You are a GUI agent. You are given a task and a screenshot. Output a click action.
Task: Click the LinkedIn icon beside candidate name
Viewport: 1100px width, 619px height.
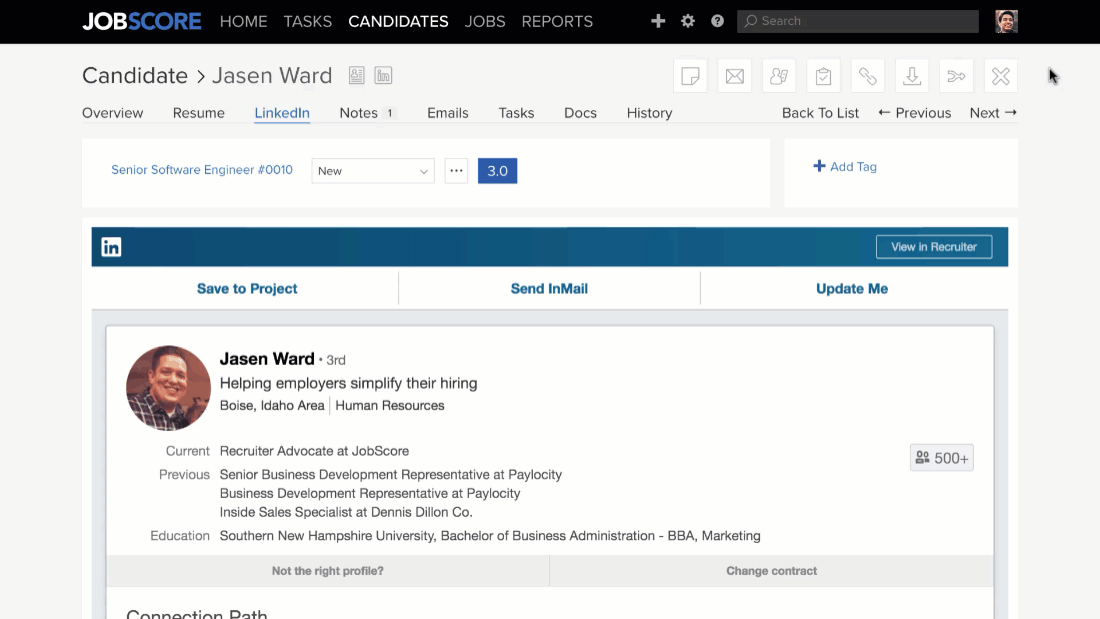coord(383,75)
